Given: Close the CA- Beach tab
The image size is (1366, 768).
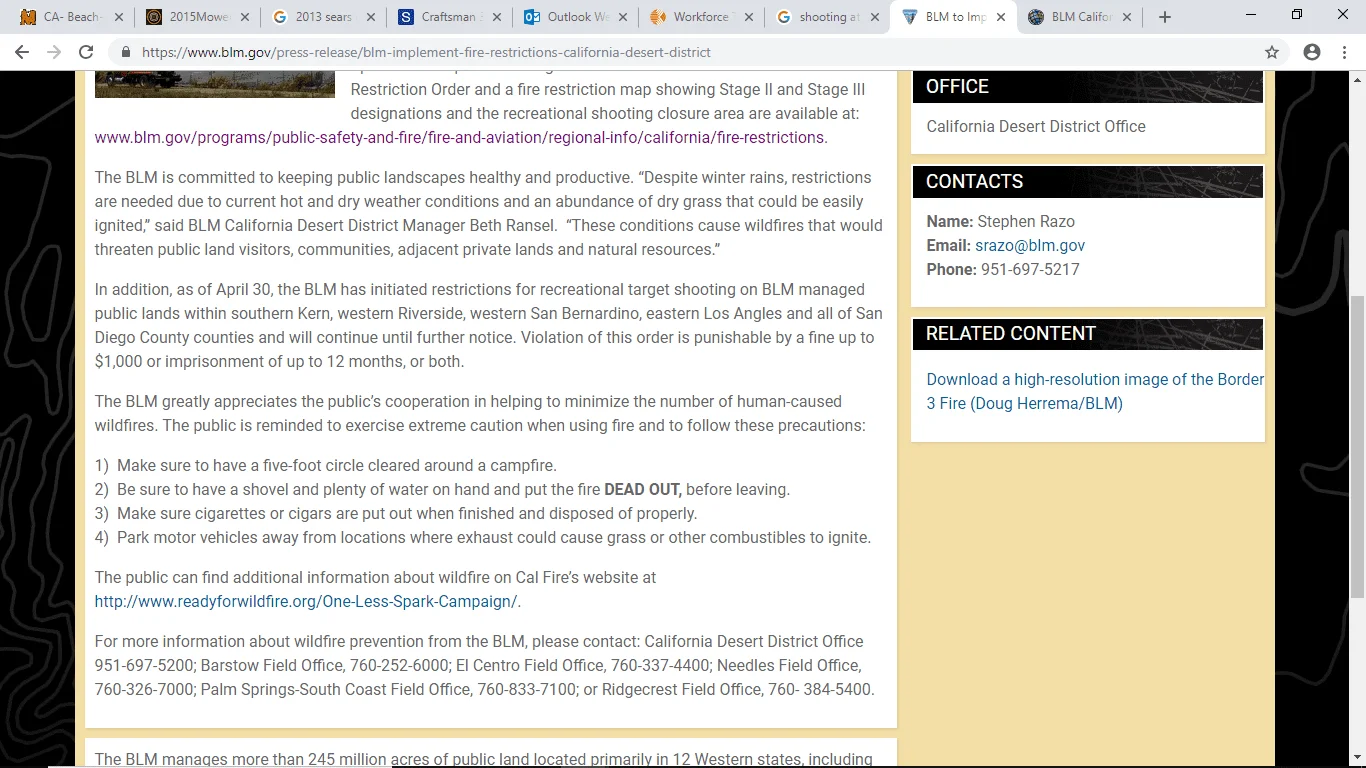Looking at the screenshot, I should [119, 17].
